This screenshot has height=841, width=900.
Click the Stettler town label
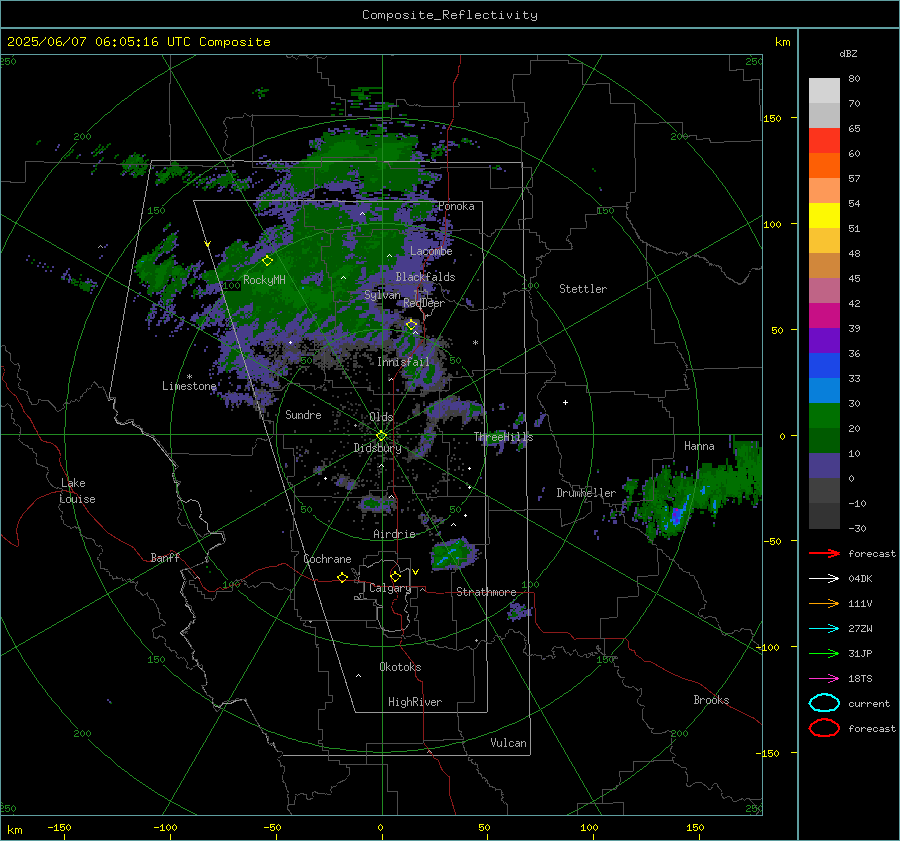(x=583, y=289)
